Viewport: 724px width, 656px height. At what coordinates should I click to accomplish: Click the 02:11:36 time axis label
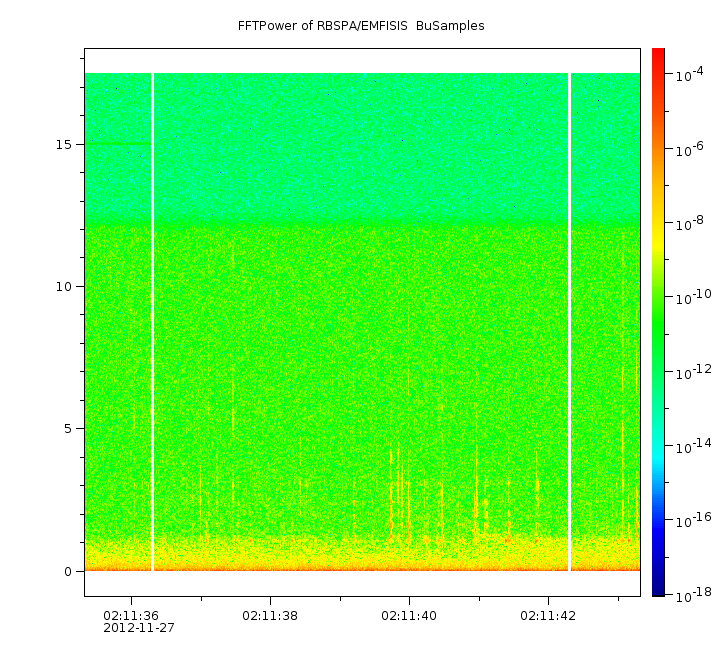pyautogui.click(x=131, y=616)
